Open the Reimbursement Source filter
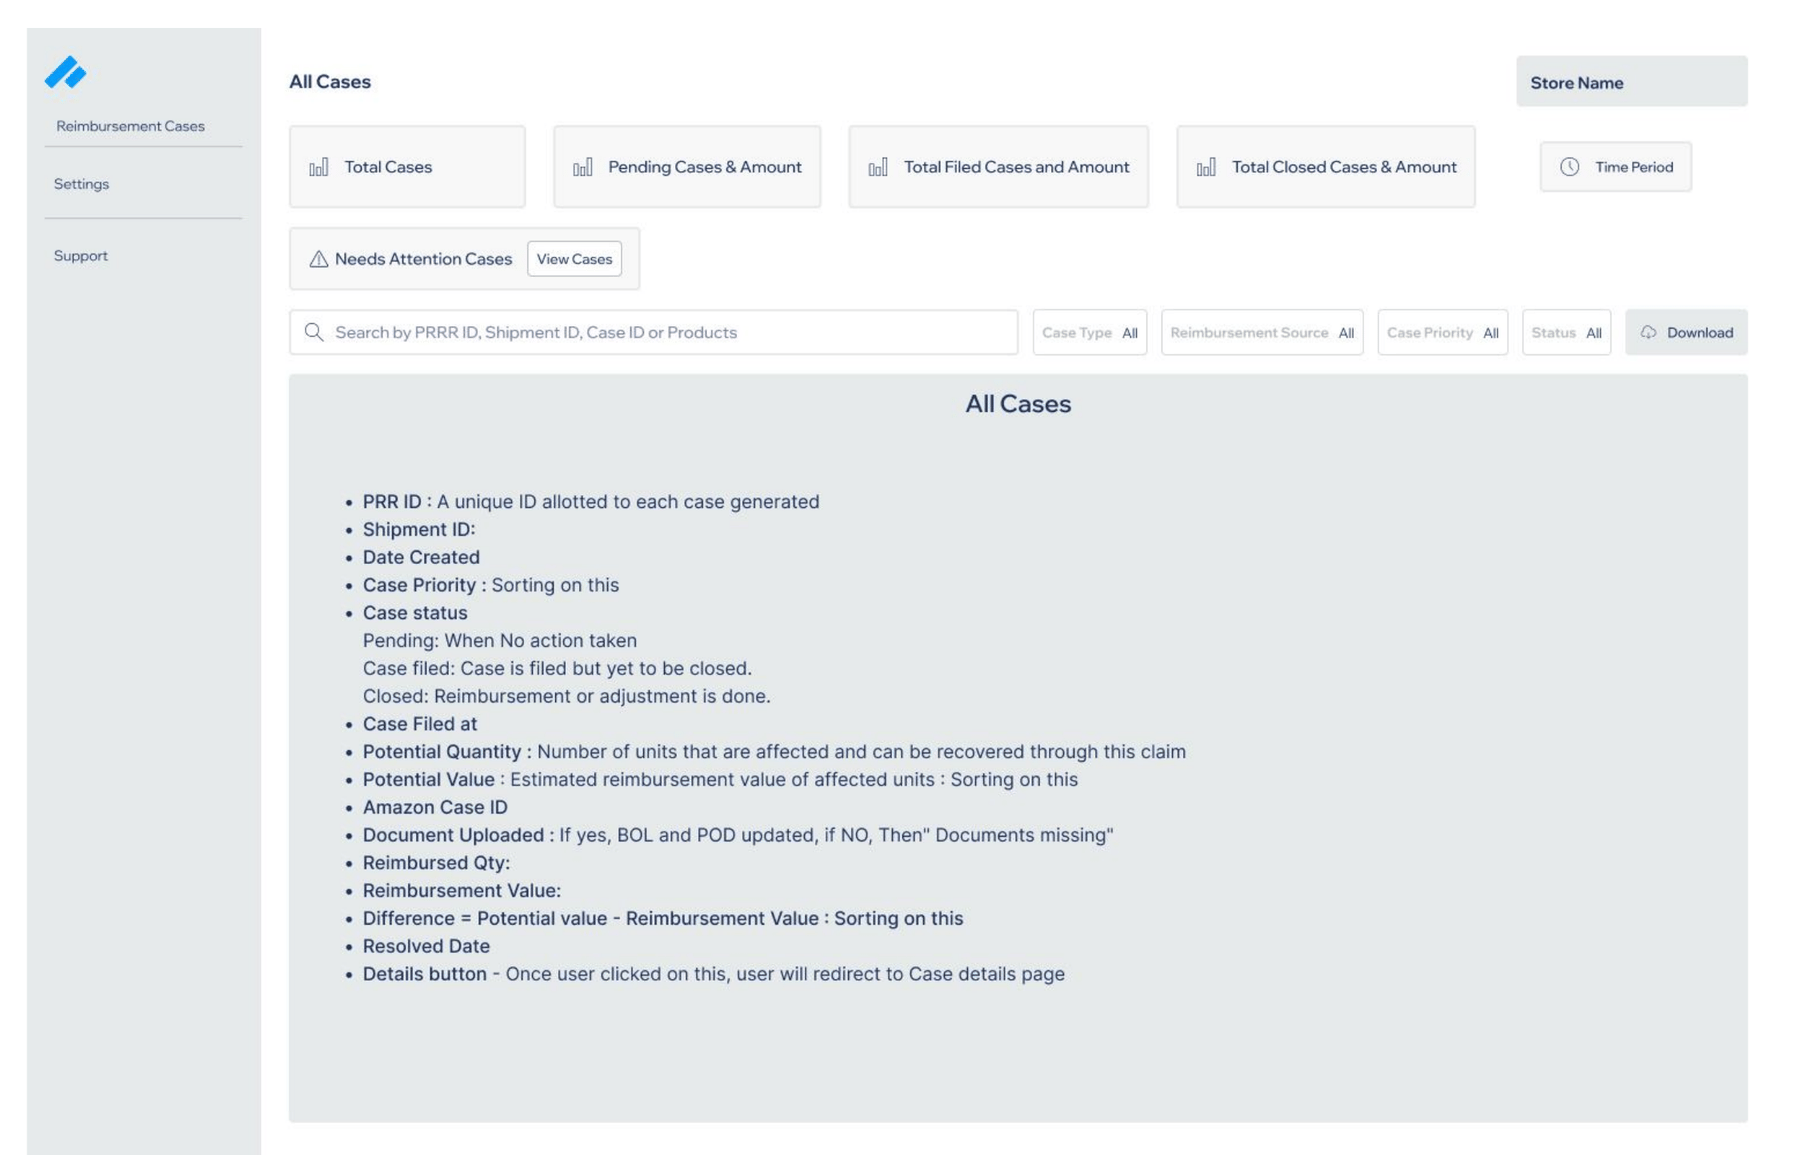This screenshot has width=1800, height=1155. [1262, 332]
